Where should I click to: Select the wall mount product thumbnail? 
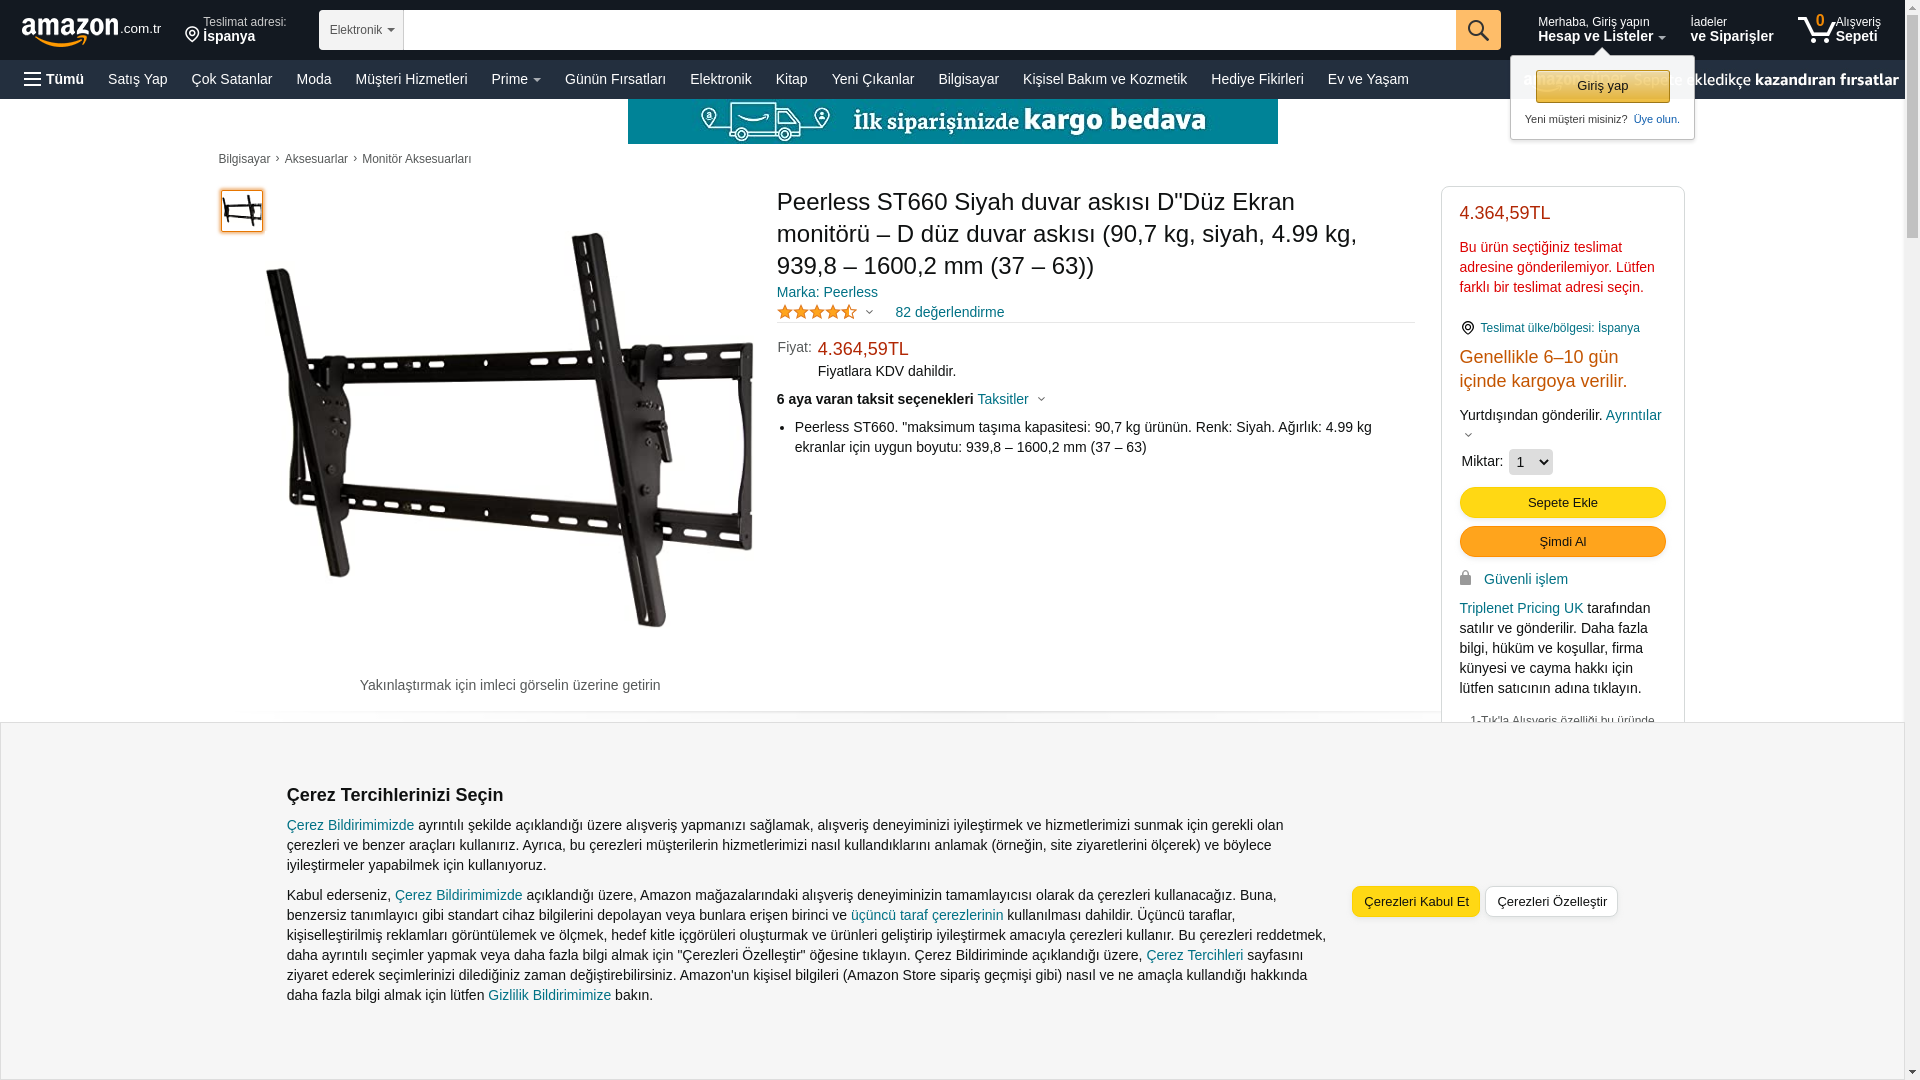click(242, 211)
